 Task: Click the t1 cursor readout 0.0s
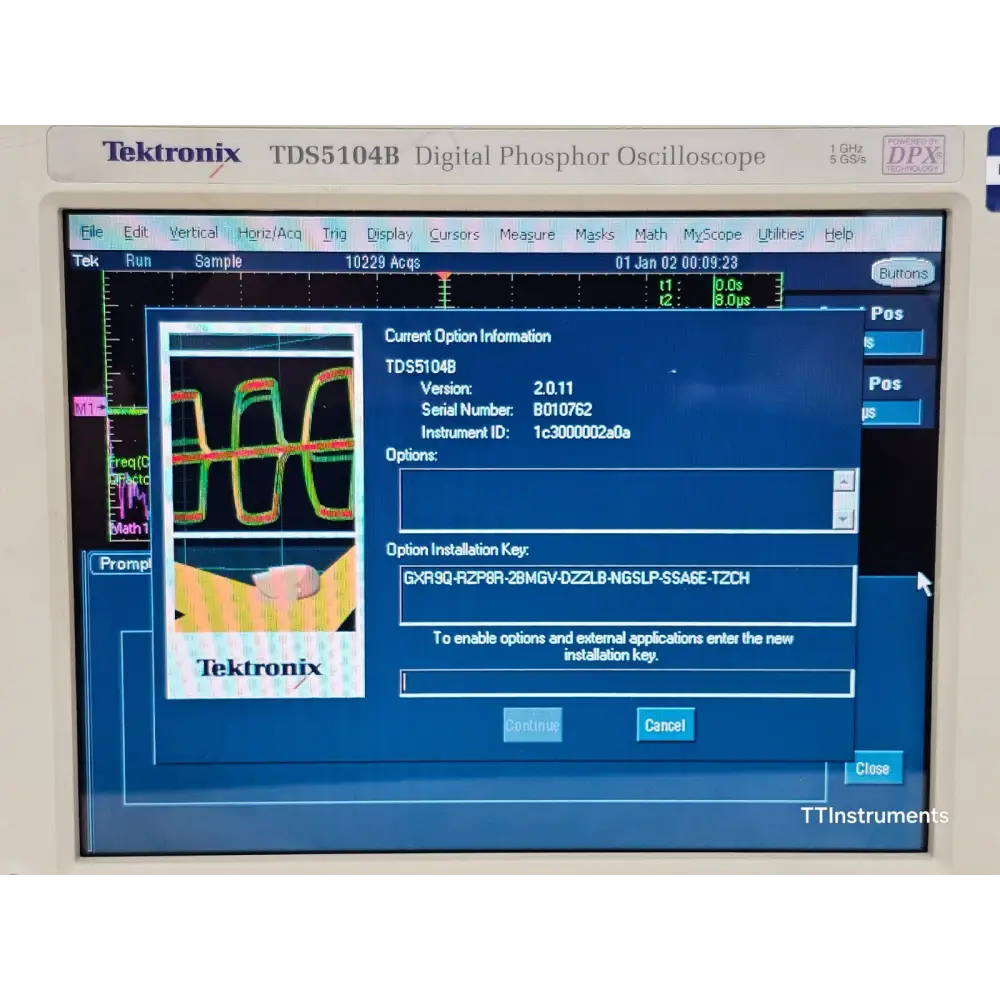[x=728, y=285]
